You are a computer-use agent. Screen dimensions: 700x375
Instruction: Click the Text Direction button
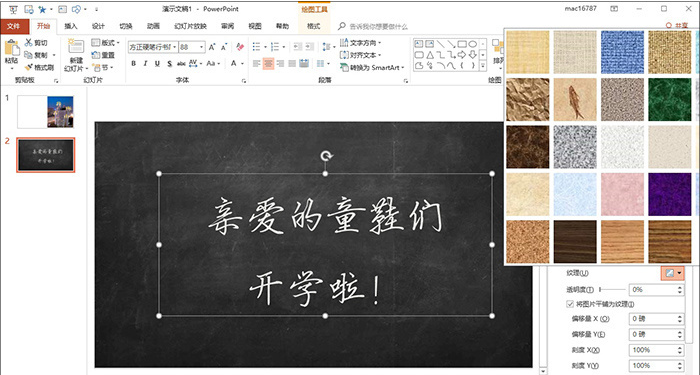click(x=361, y=43)
